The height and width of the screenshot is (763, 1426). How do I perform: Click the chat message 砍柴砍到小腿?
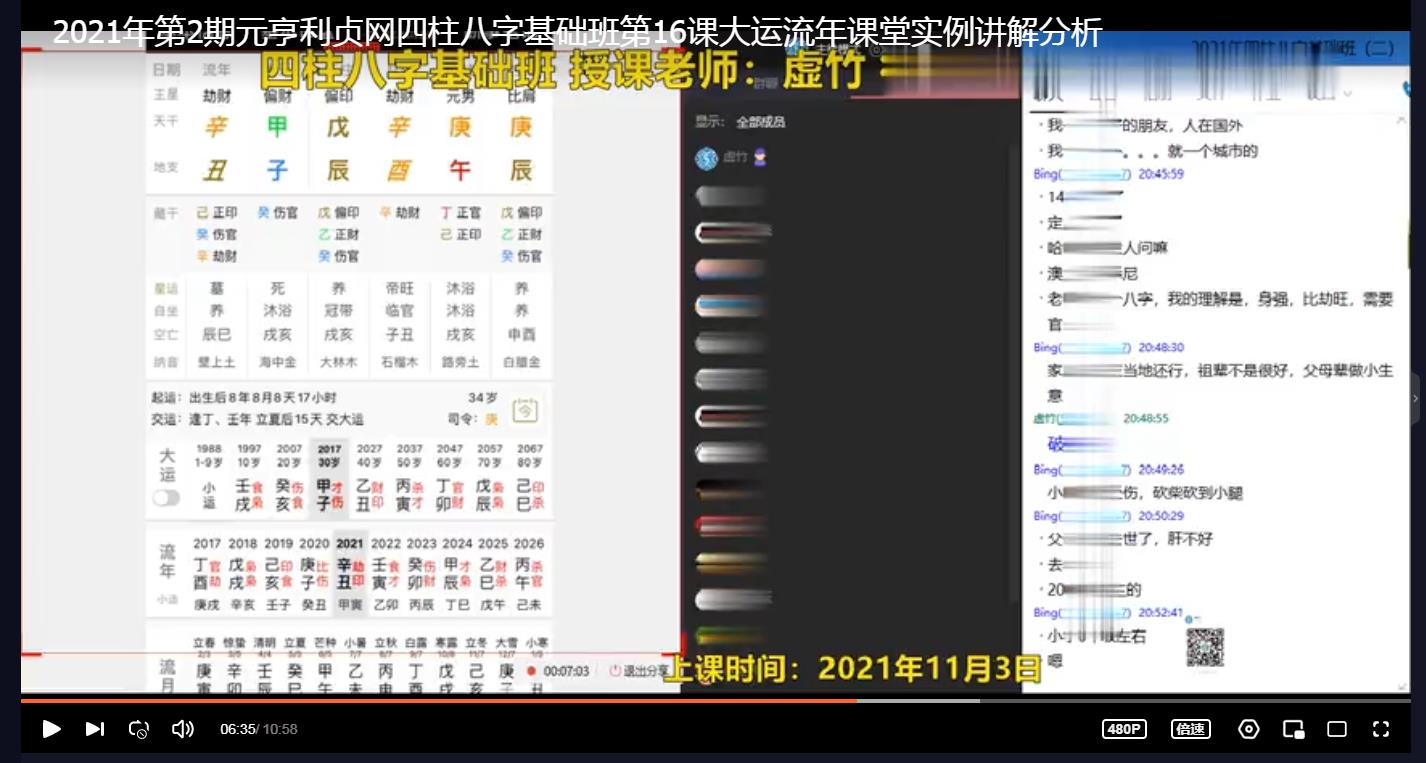point(1198,492)
